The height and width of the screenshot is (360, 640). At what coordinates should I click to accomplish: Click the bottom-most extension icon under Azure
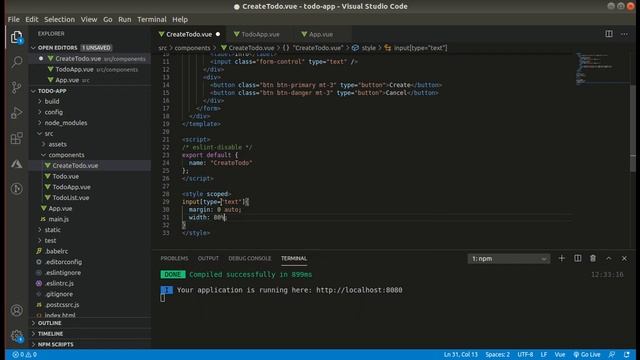tap(16, 189)
